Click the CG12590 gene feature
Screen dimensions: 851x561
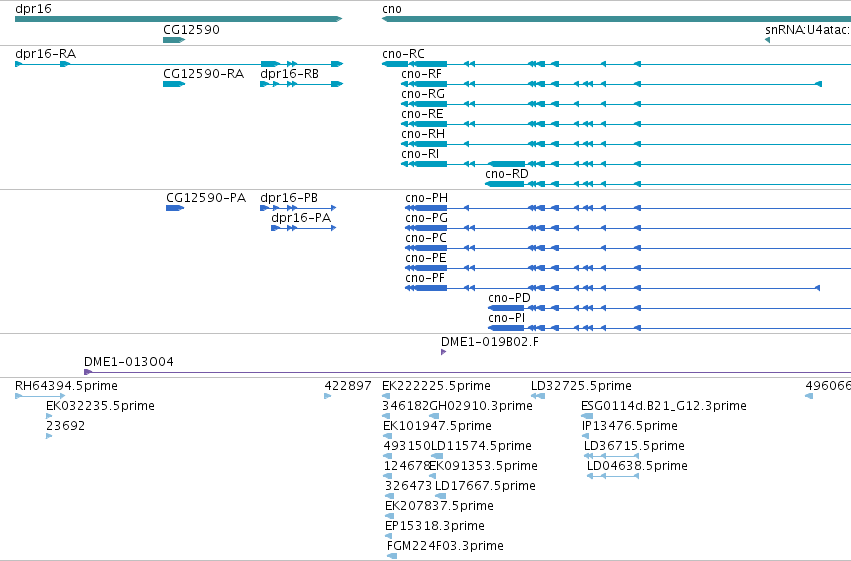[x=174, y=40]
